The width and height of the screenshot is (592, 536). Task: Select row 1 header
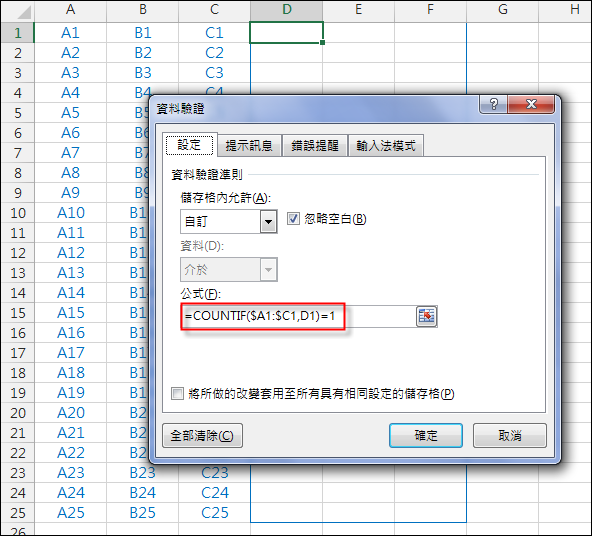tap(18, 33)
